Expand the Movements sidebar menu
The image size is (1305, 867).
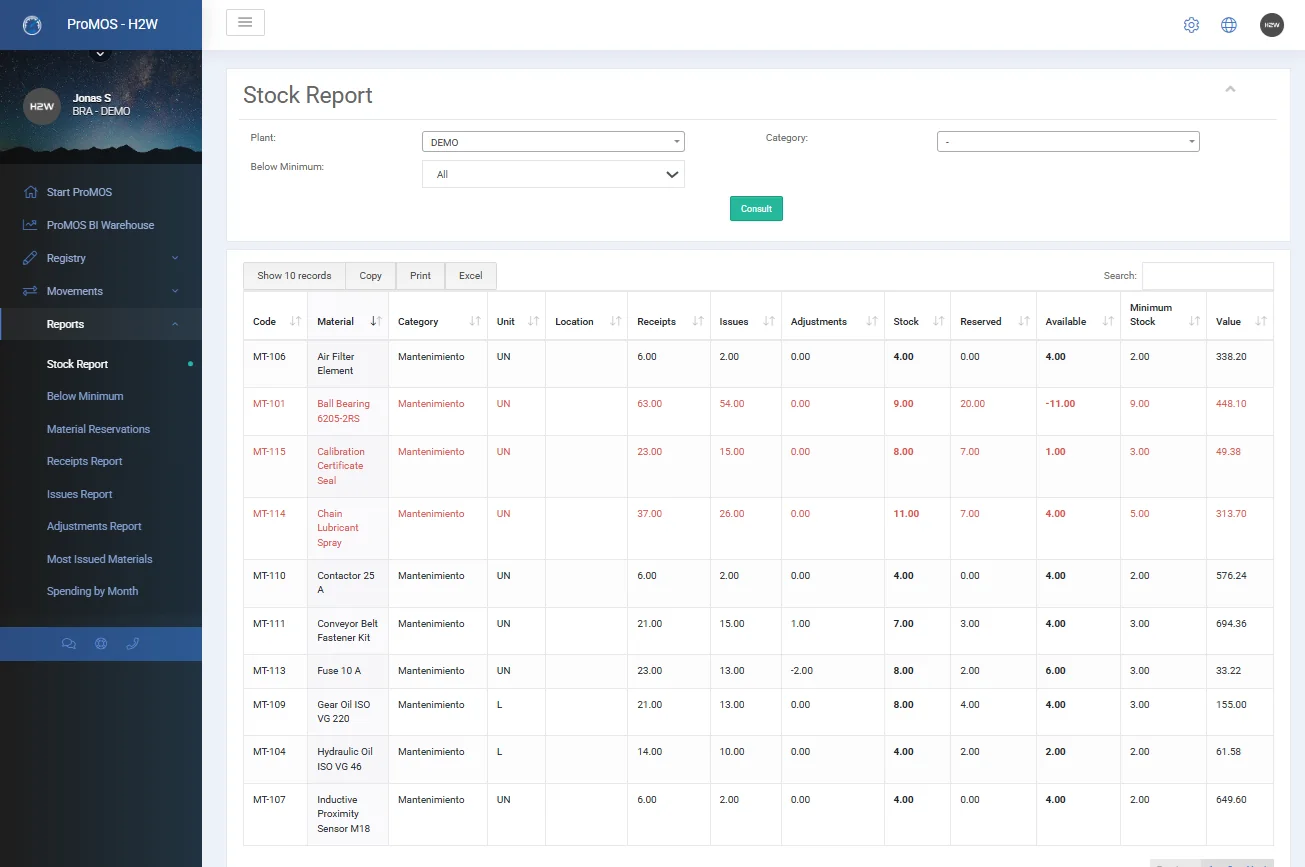[101, 291]
